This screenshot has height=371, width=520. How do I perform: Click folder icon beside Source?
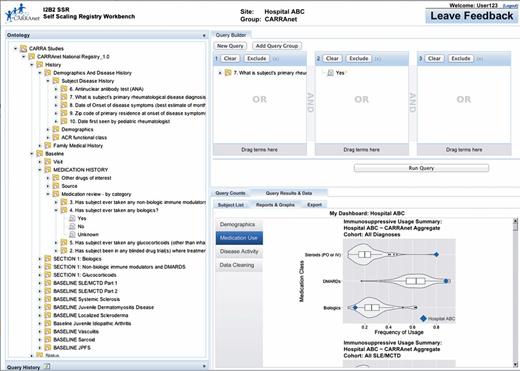point(56,186)
